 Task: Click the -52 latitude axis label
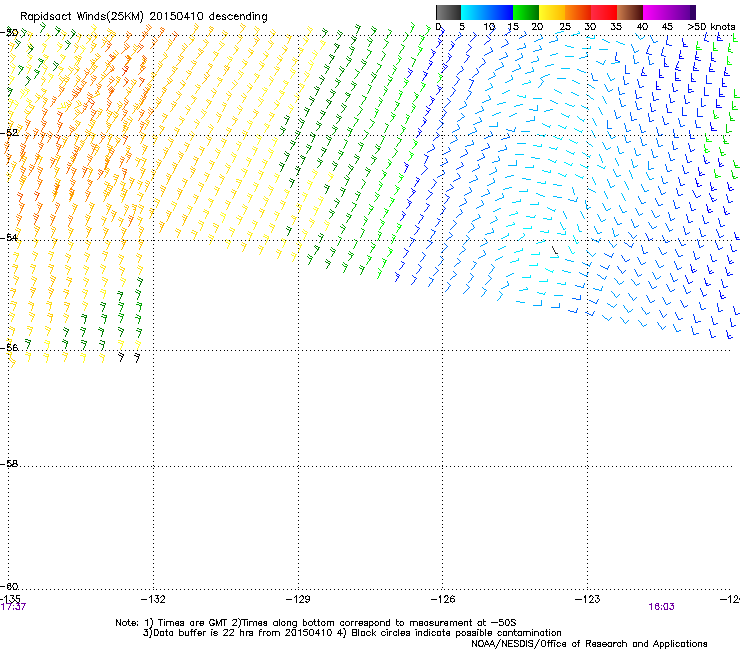pos(9,133)
